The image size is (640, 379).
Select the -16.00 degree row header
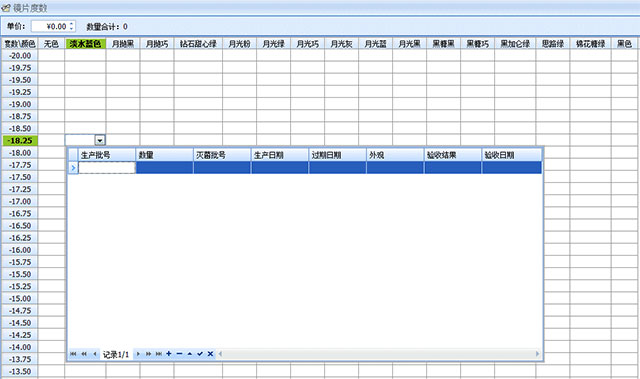point(20,250)
